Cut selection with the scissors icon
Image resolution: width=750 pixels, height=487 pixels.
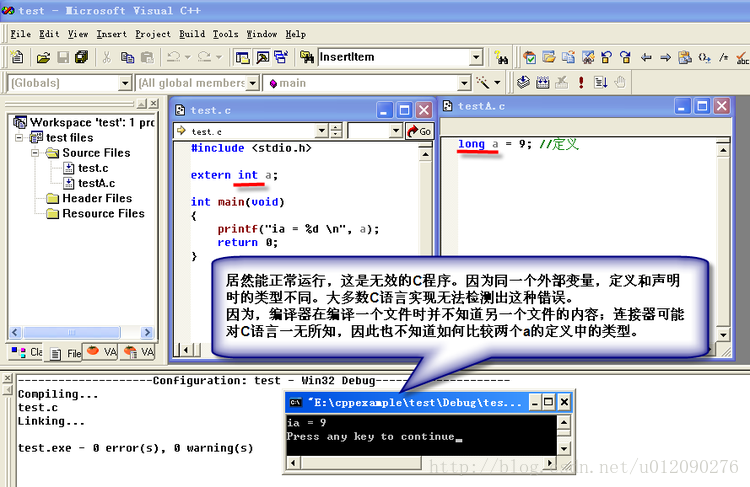(107, 57)
